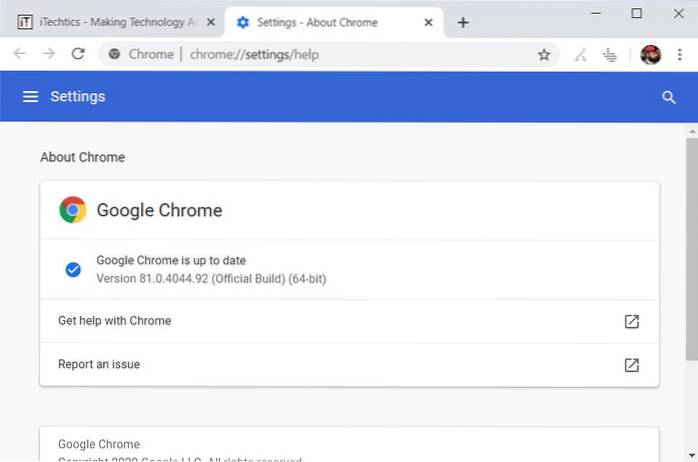
Task: Click the Settings title in blue header
Action: [x=78, y=97]
